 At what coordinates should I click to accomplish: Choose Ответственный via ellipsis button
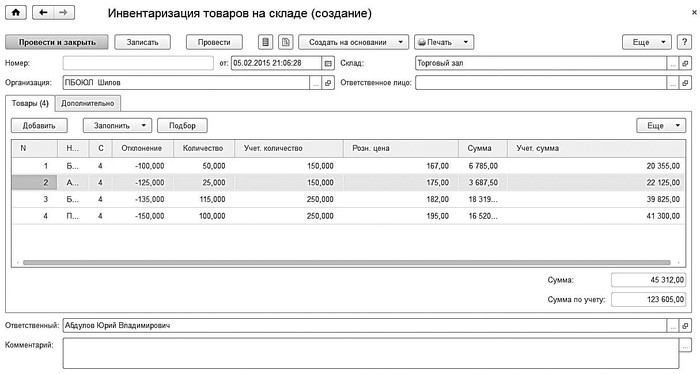click(673, 326)
